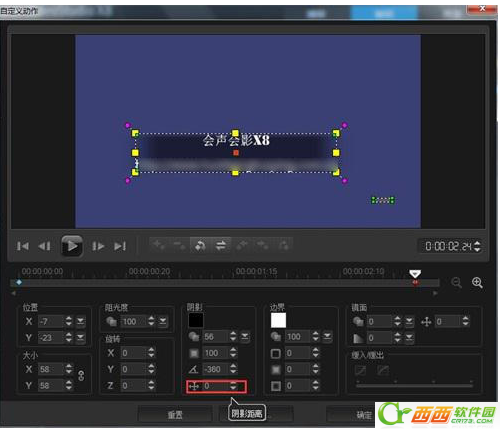Toggle the ease in icon

[x=360, y=370]
